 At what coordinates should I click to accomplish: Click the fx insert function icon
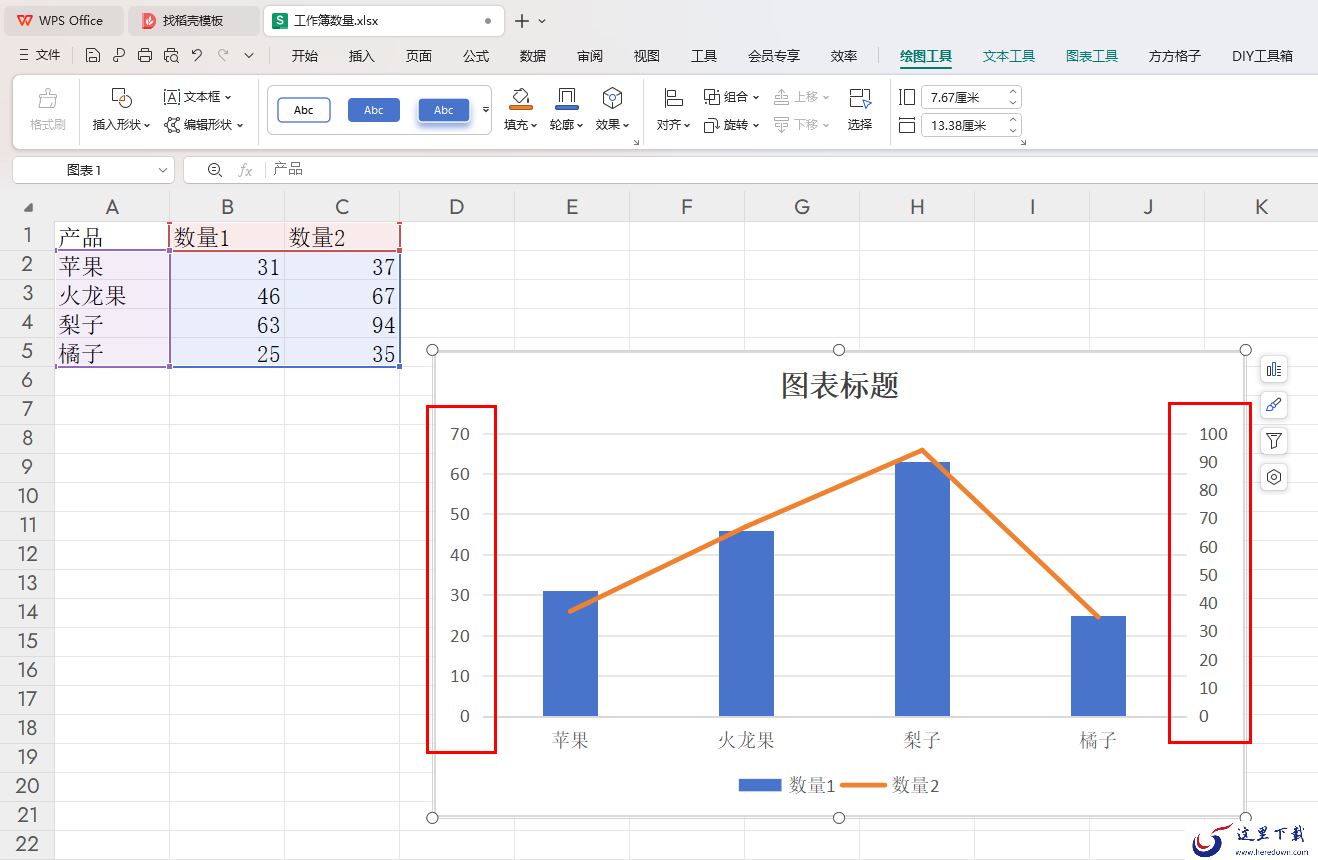pyautogui.click(x=245, y=170)
